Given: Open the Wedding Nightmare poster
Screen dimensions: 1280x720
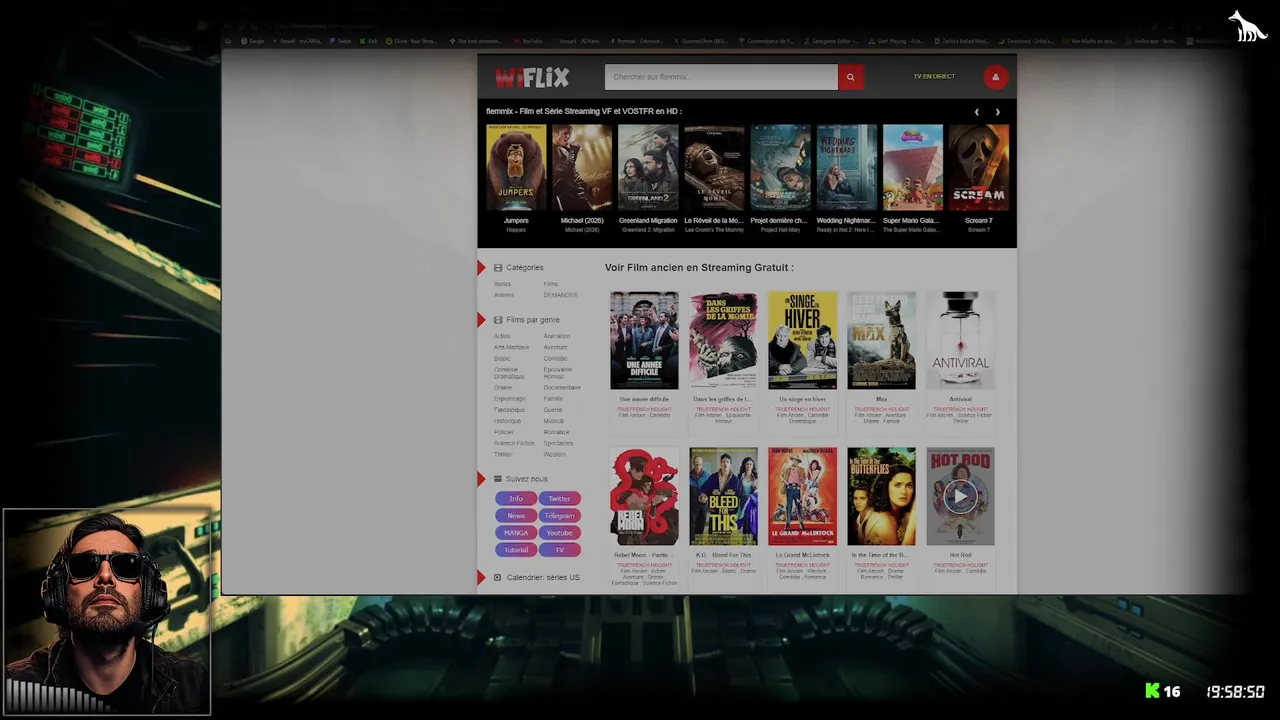Looking at the screenshot, I should [x=846, y=167].
